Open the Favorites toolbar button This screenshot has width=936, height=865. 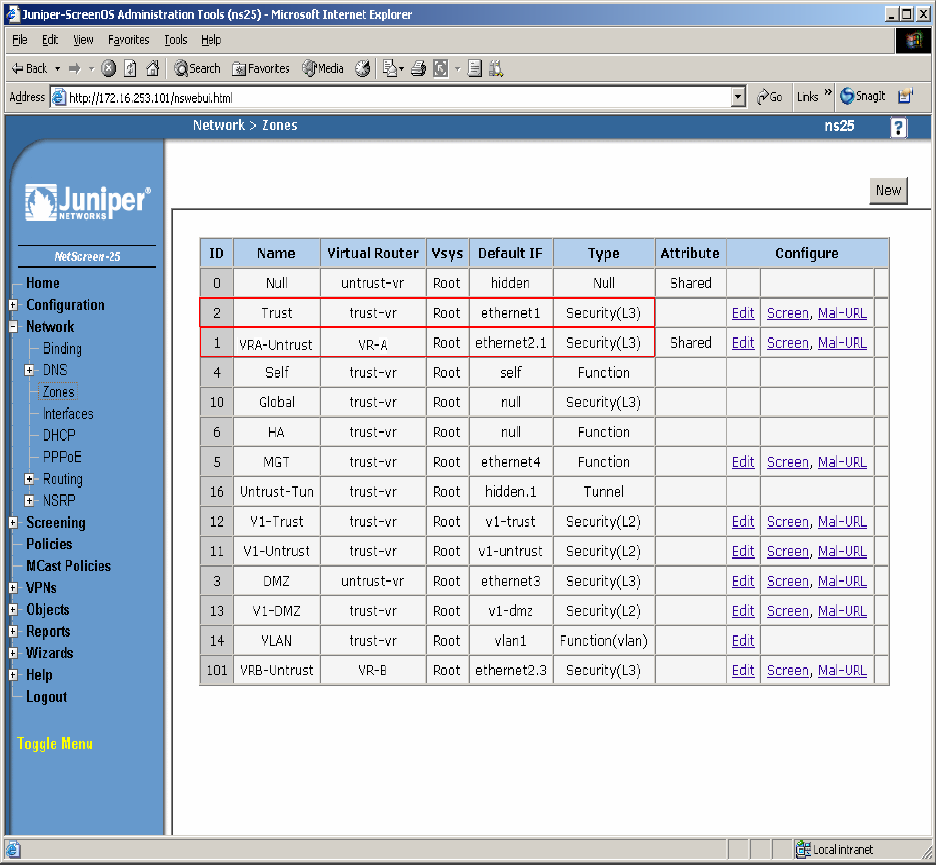coord(261,69)
